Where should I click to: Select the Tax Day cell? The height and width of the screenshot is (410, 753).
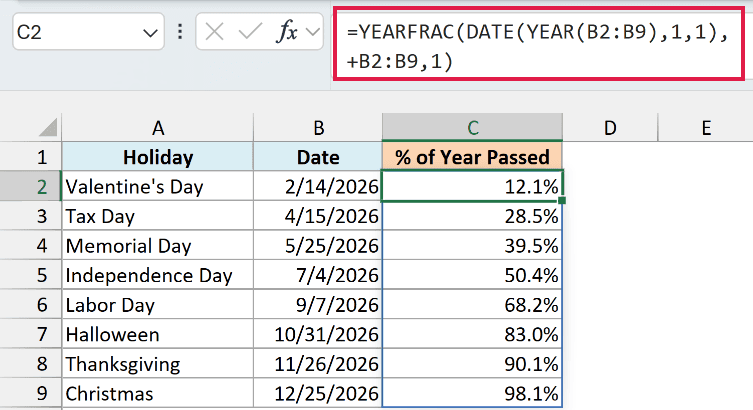pos(158,216)
